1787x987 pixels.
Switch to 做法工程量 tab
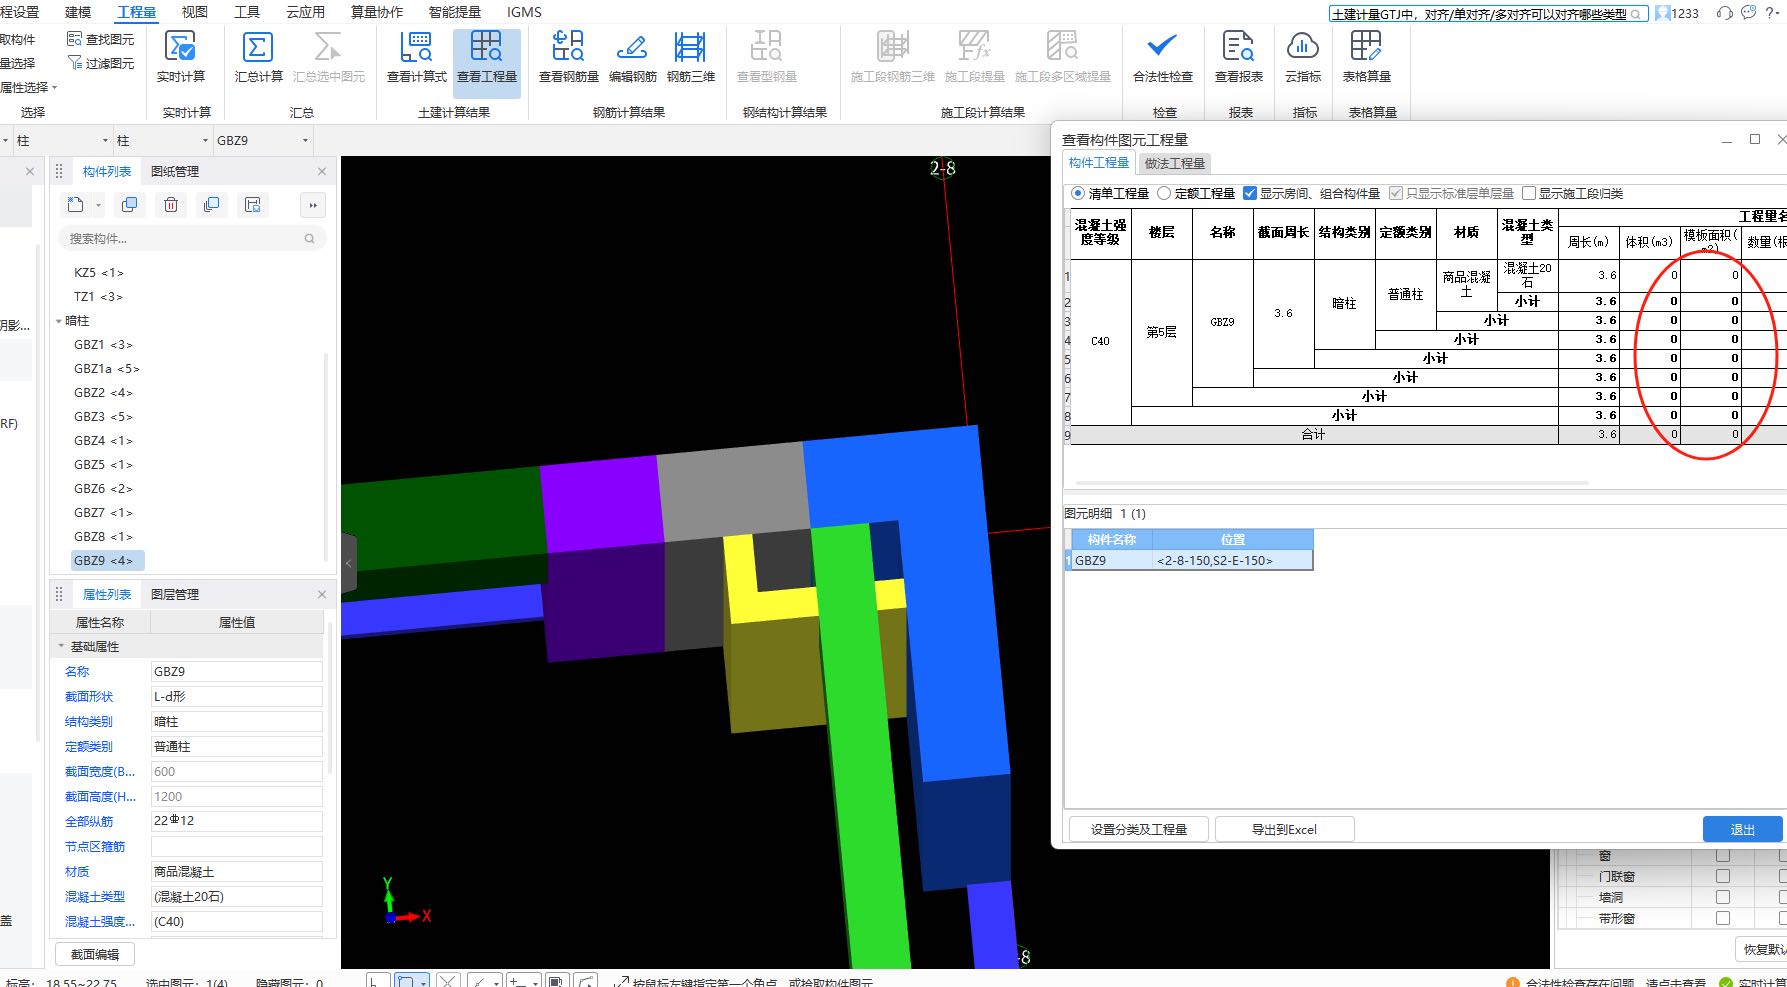pos(1175,163)
